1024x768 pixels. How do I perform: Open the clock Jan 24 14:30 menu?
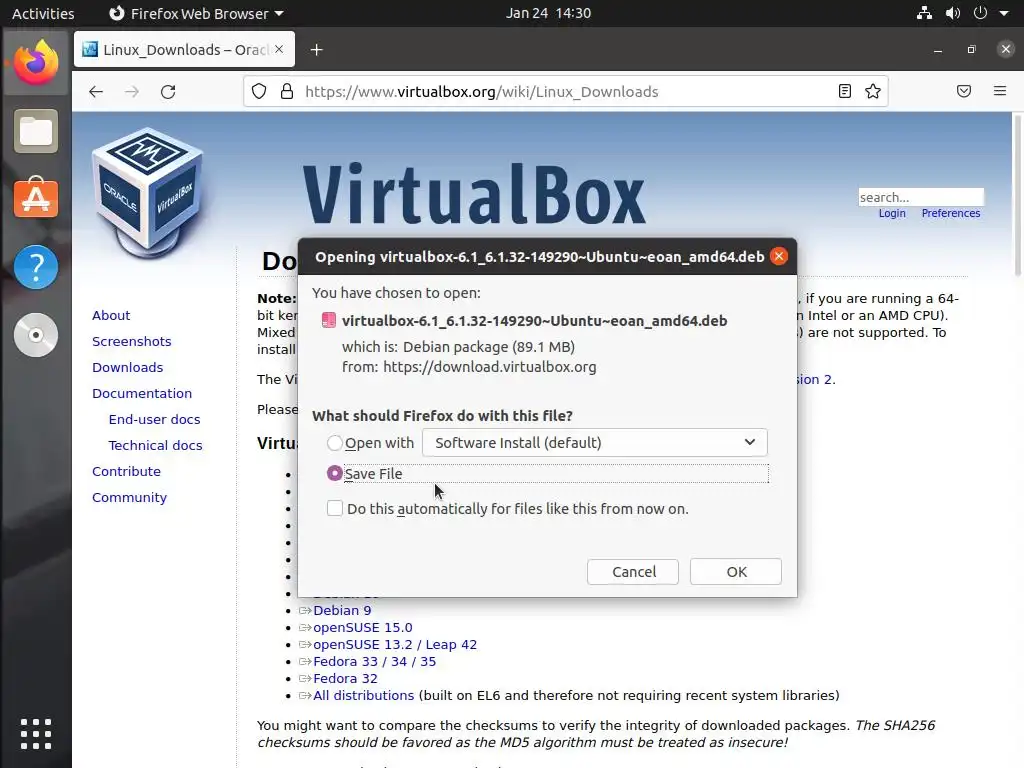click(548, 13)
